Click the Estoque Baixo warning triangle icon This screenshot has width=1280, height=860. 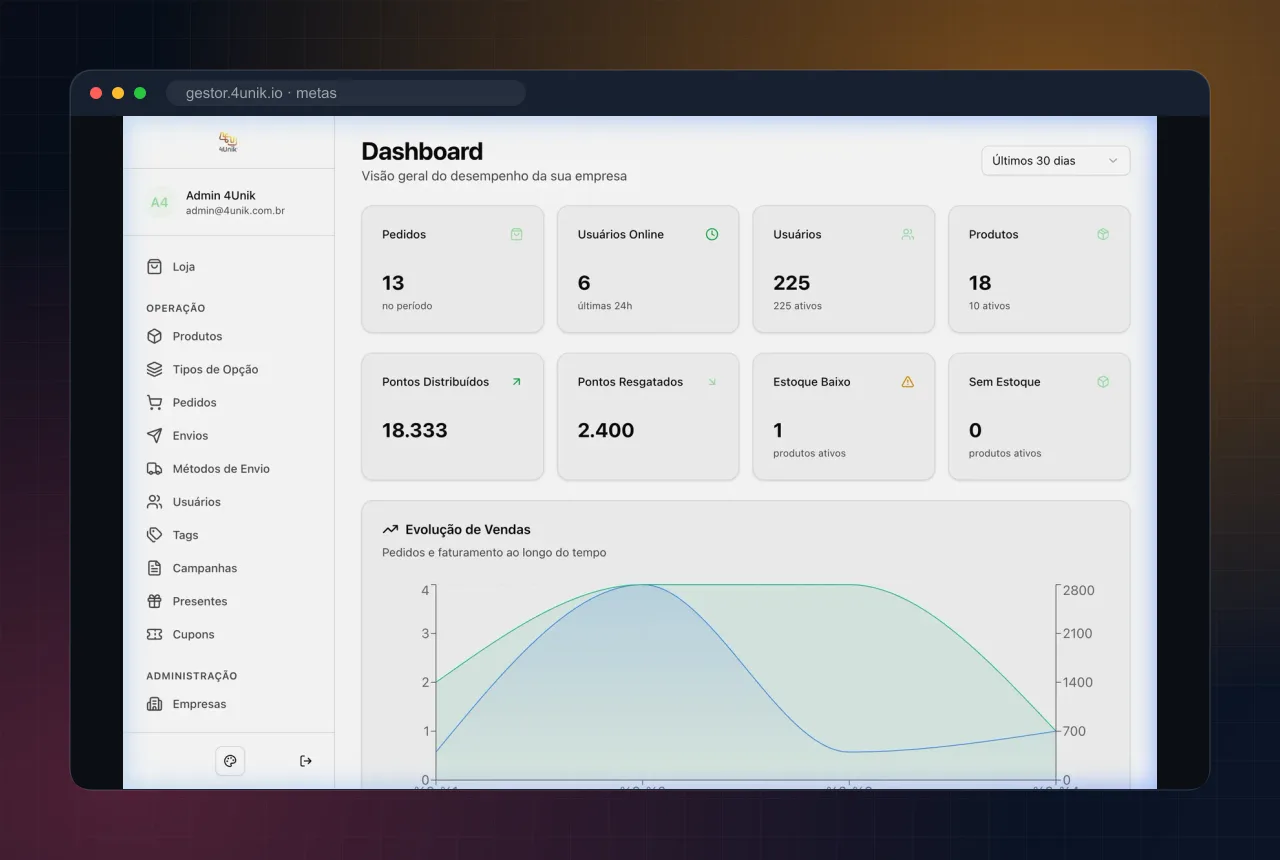click(908, 382)
